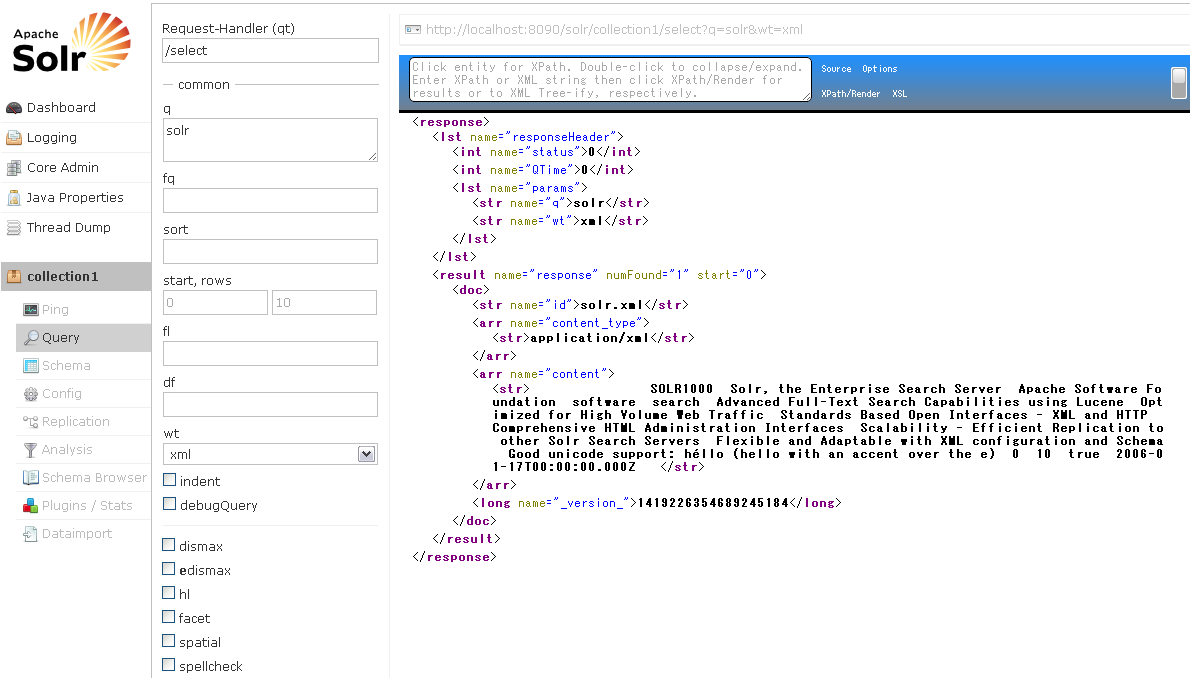The height and width of the screenshot is (678, 1190).
Task: Click the icon beside the query URL
Action: pos(413,30)
